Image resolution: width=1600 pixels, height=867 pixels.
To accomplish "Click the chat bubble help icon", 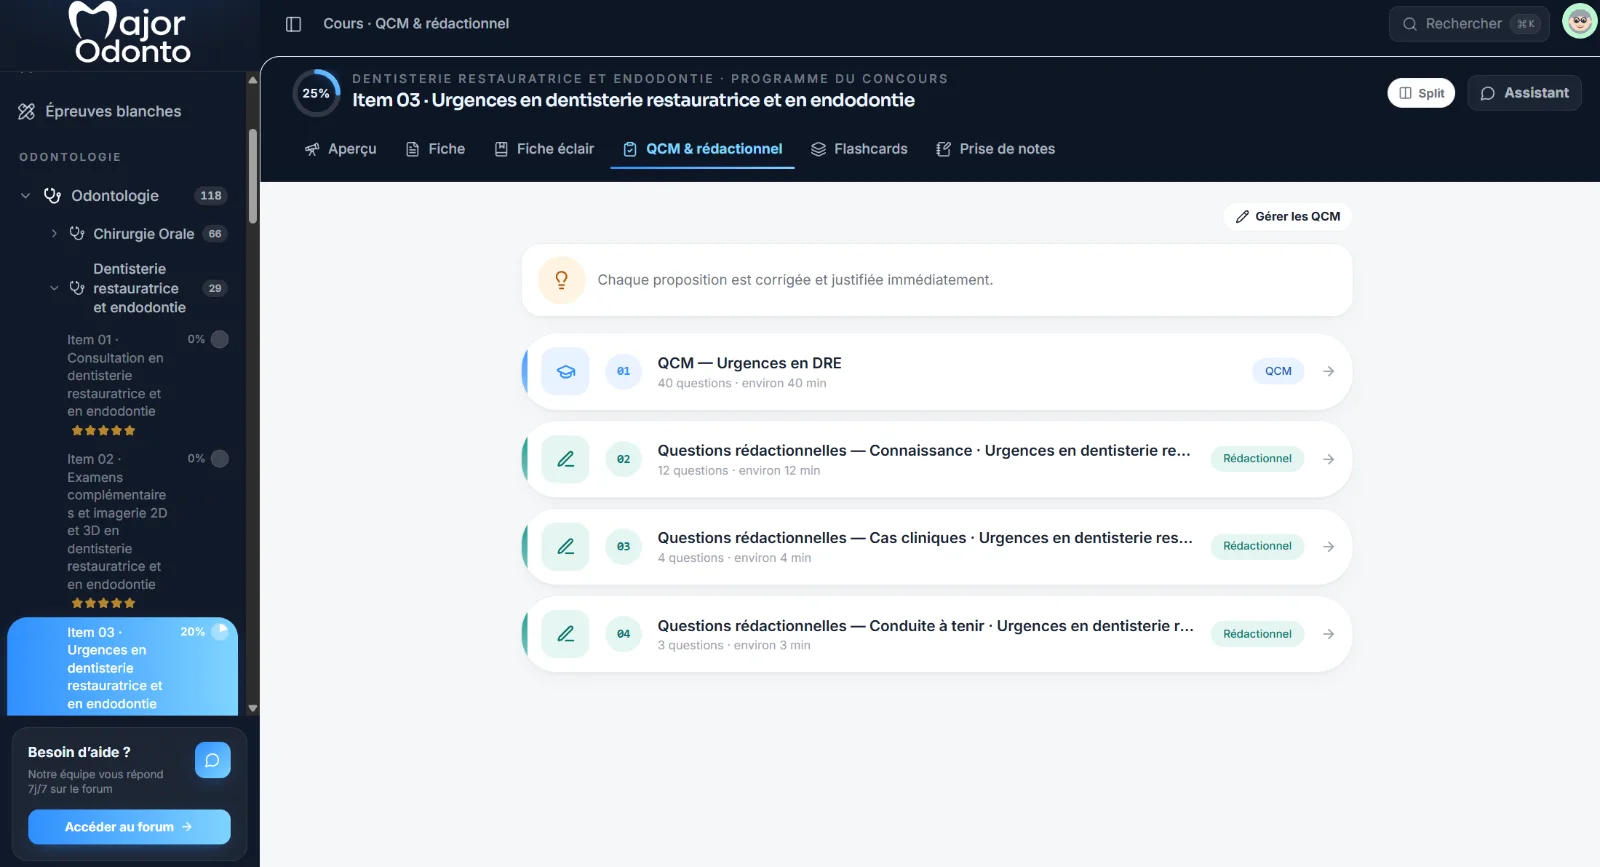I will click(212, 760).
